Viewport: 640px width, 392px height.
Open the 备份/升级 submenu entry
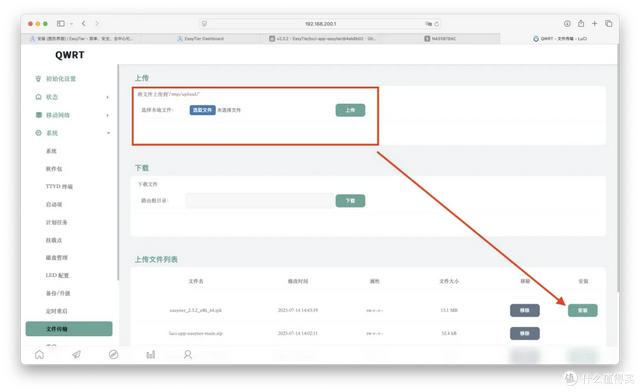click(58, 293)
